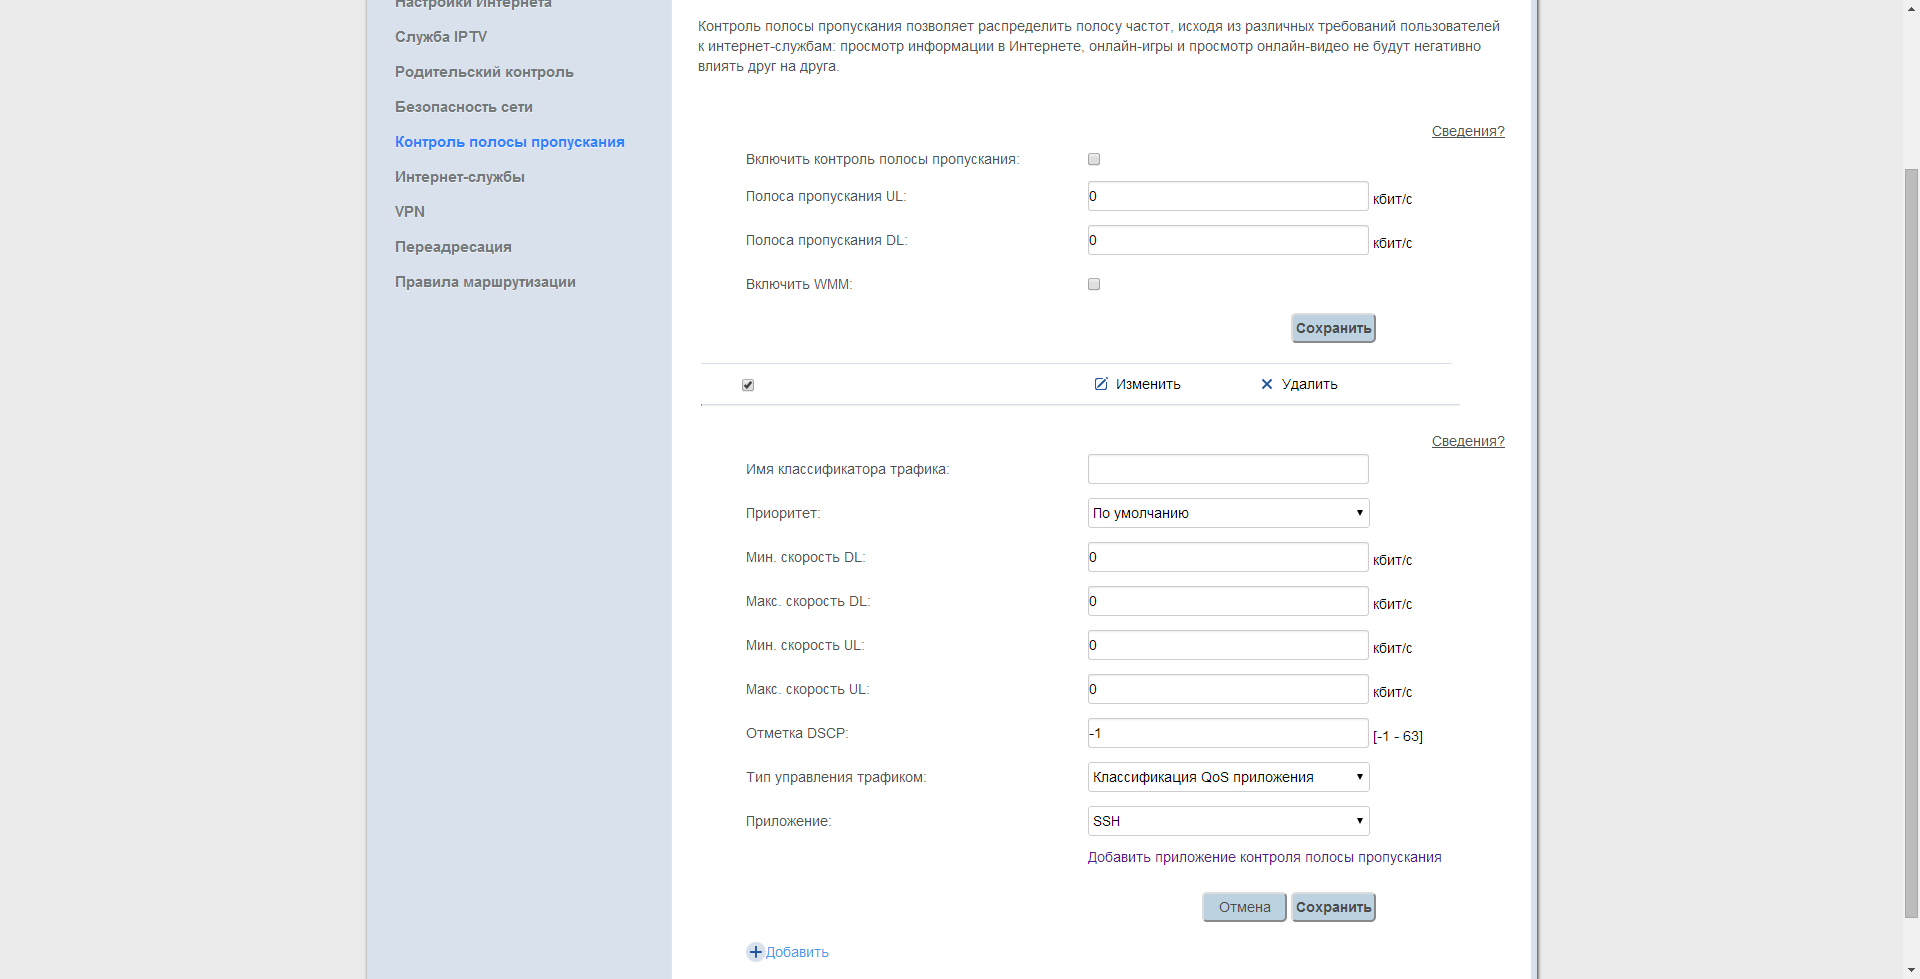Click the Мин. скорость UL field
The image size is (1920, 979).
pos(1228,645)
